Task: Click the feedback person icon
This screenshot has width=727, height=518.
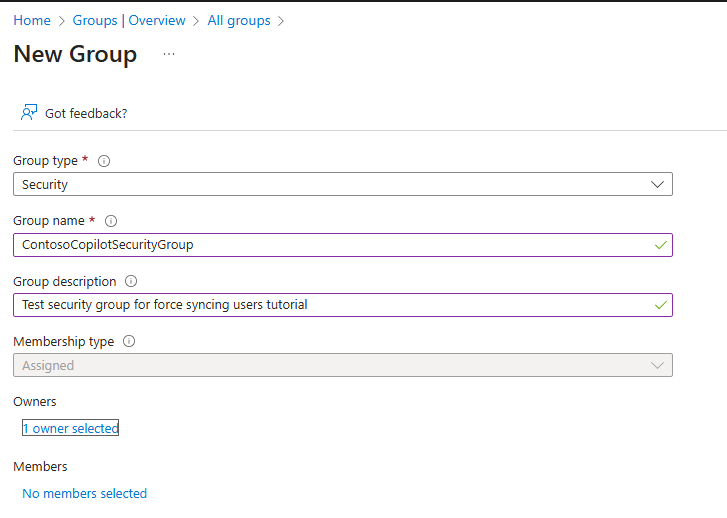Action: tap(29, 112)
